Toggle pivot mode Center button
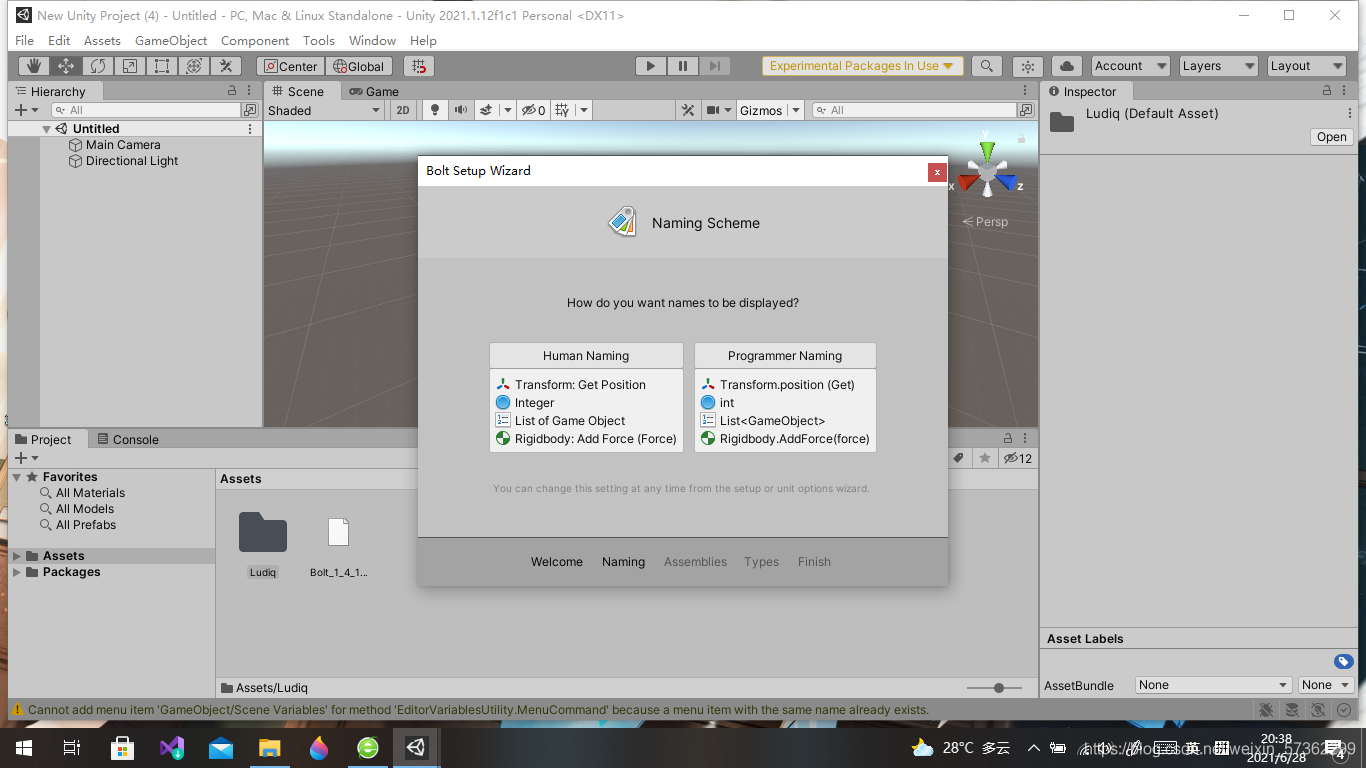The width and height of the screenshot is (1366, 768). point(289,66)
